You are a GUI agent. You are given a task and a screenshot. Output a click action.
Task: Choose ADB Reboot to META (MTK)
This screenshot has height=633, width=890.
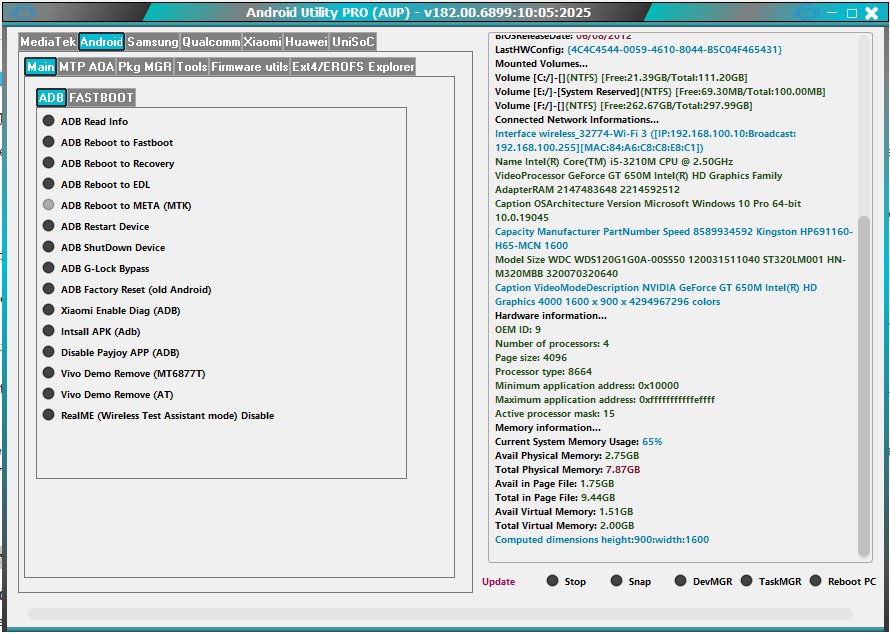point(117,205)
